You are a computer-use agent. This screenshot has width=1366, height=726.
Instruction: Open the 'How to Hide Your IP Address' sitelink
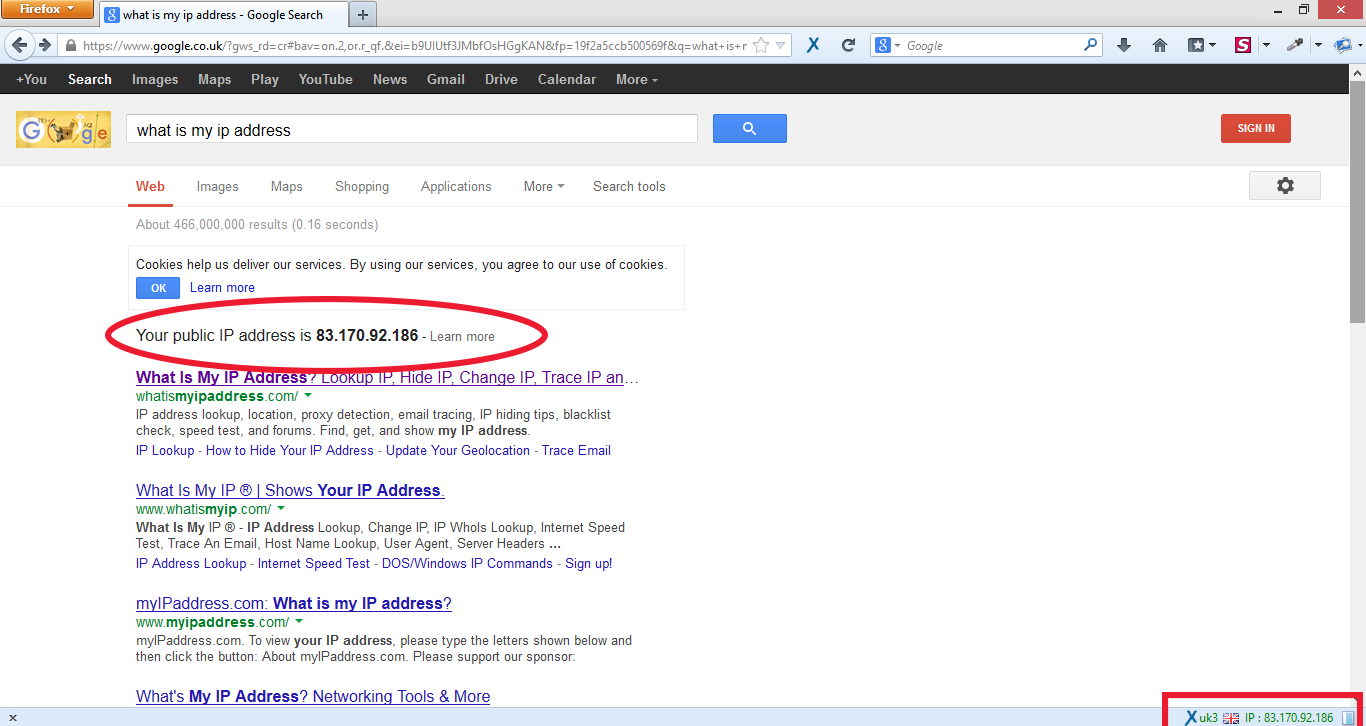(x=290, y=450)
